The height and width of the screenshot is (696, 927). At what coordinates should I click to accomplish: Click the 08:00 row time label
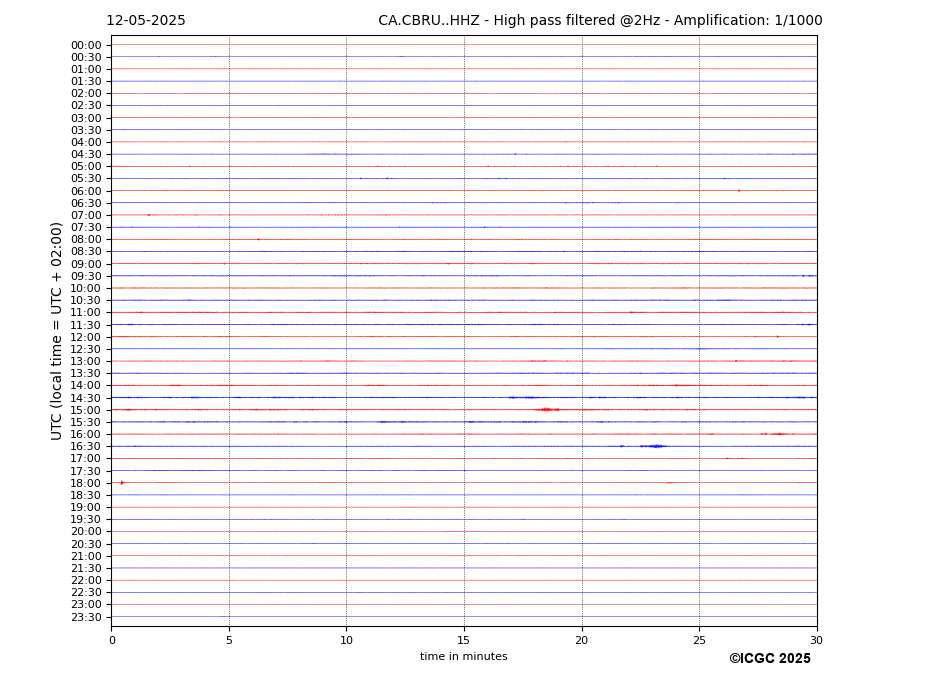click(x=86, y=240)
